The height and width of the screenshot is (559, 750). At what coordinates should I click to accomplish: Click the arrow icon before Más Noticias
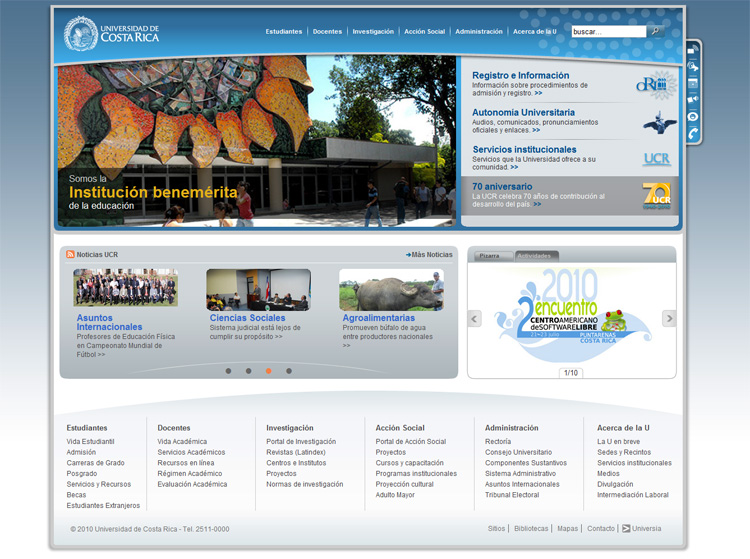(x=408, y=255)
